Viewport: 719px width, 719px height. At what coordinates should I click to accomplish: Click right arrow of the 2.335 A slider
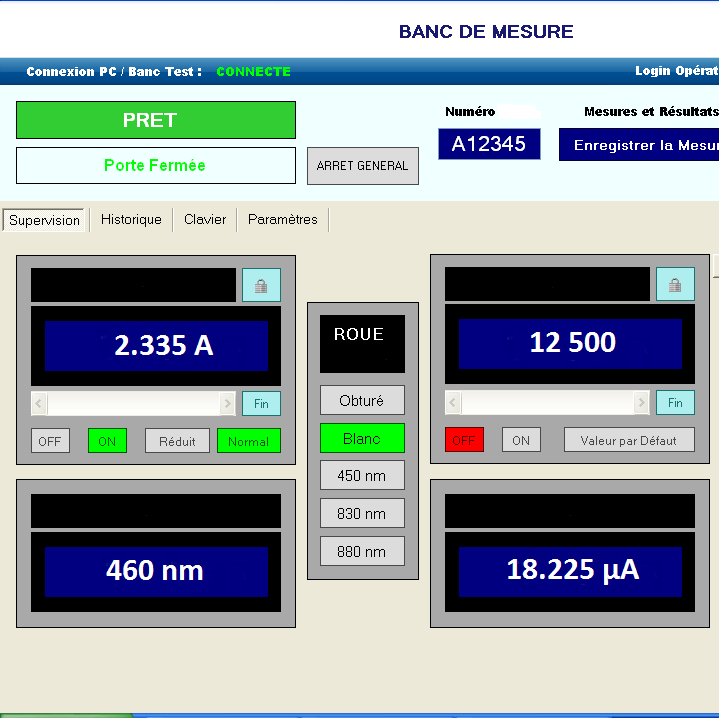coord(227,404)
